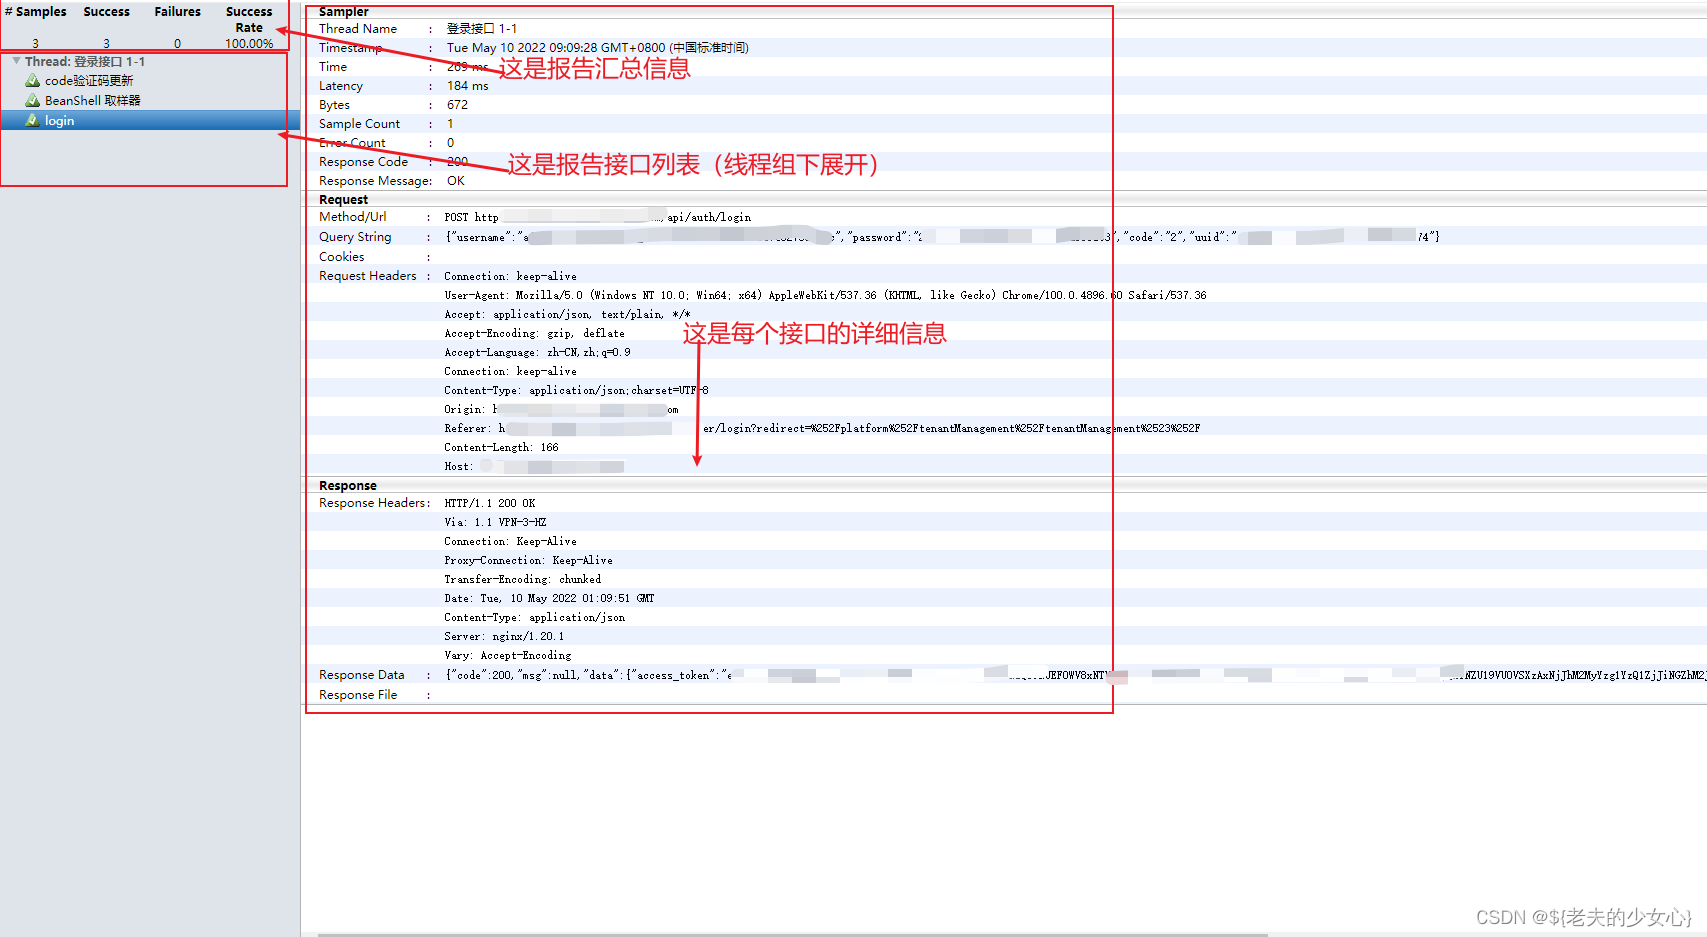
Task: Click the Cookies label
Action: click(x=342, y=257)
